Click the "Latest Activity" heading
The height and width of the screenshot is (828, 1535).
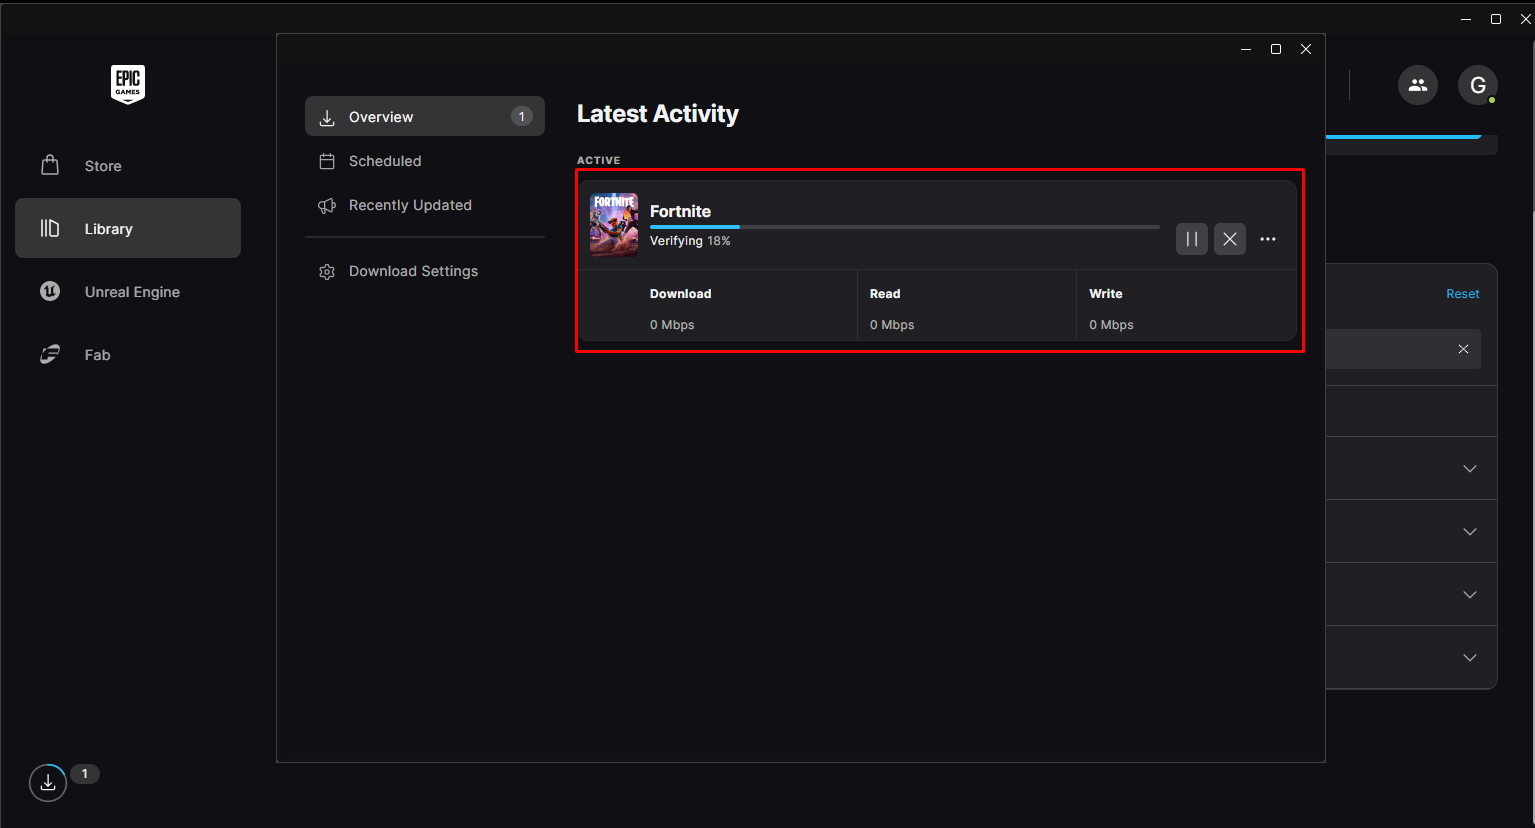pos(658,114)
